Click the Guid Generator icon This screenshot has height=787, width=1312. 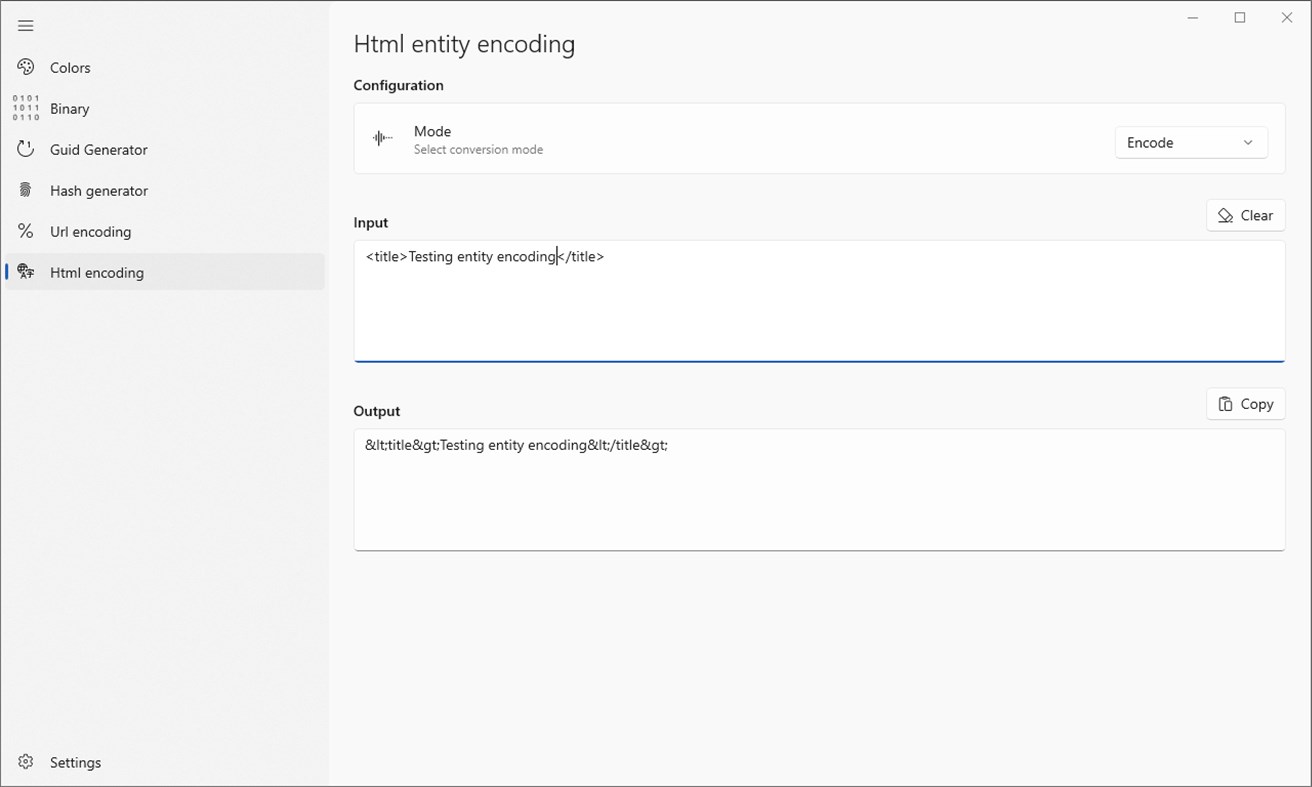coord(26,149)
